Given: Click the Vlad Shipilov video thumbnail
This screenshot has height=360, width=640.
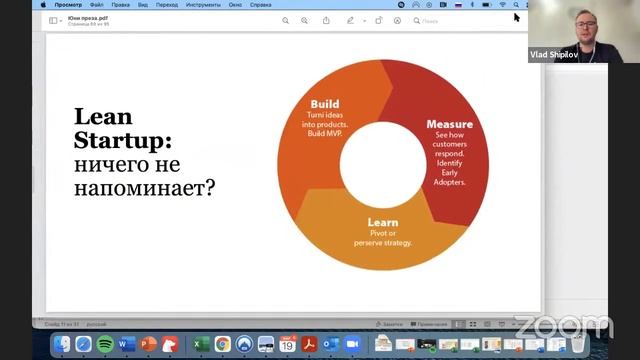Looking at the screenshot, I should click(x=584, y=31).
